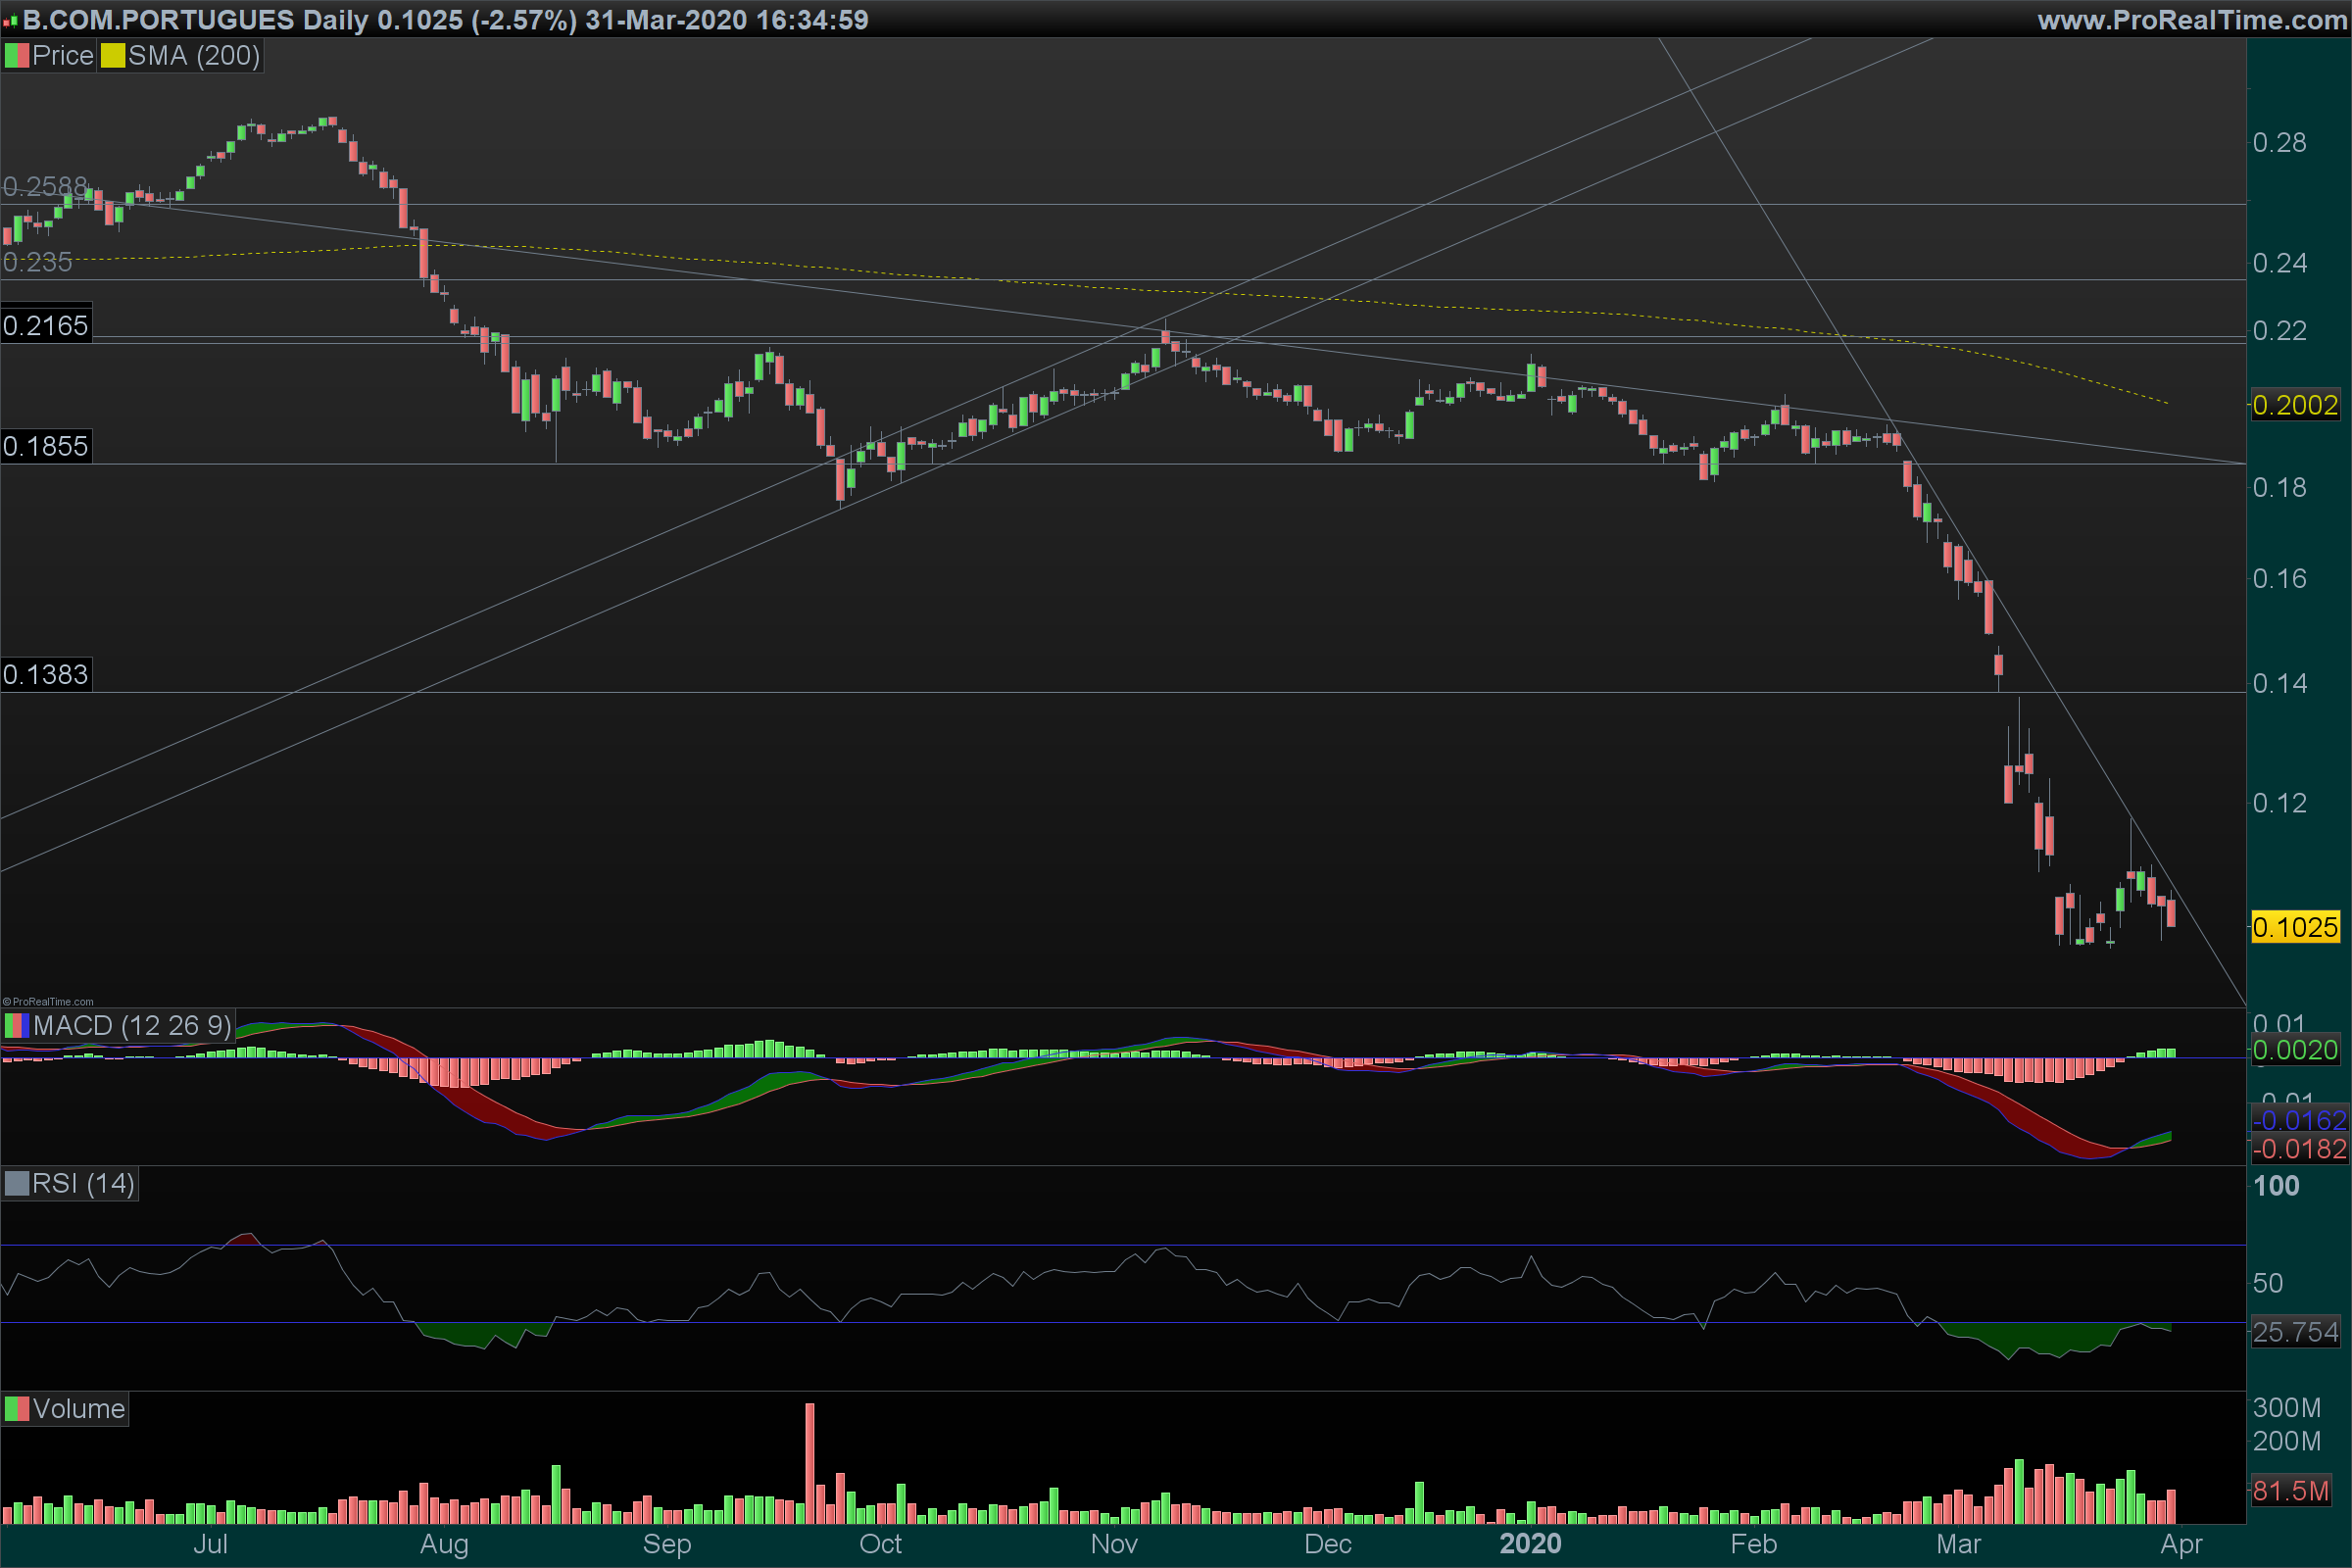This screenshot has width=2352, height=1568.
Task: Click the 0.2165 horizontal level label
Action: point(45,326)
